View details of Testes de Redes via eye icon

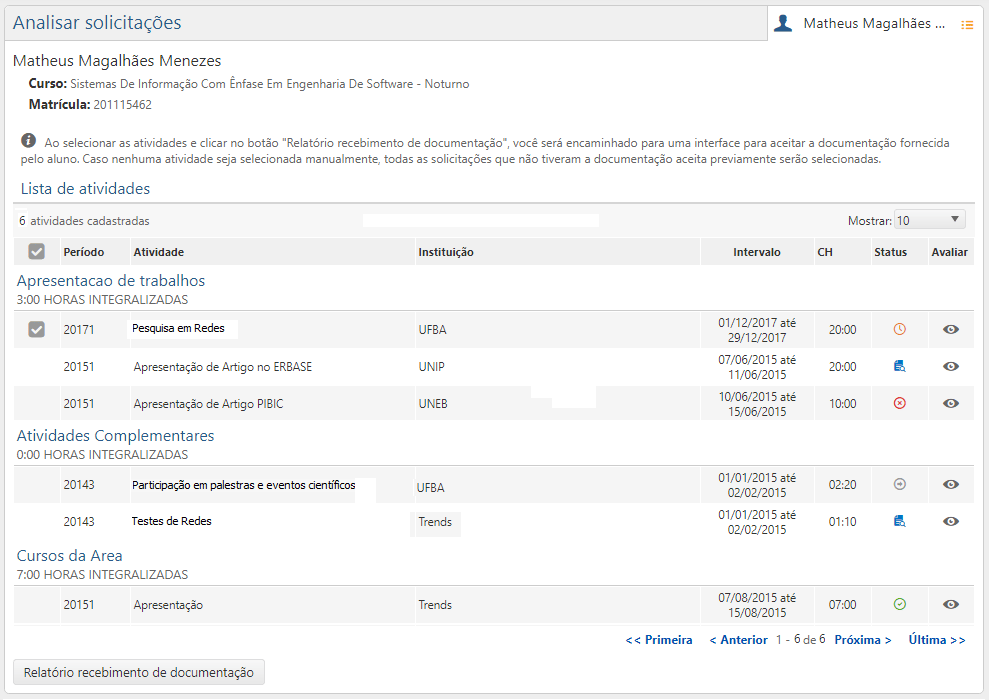(x=951, y=521)
